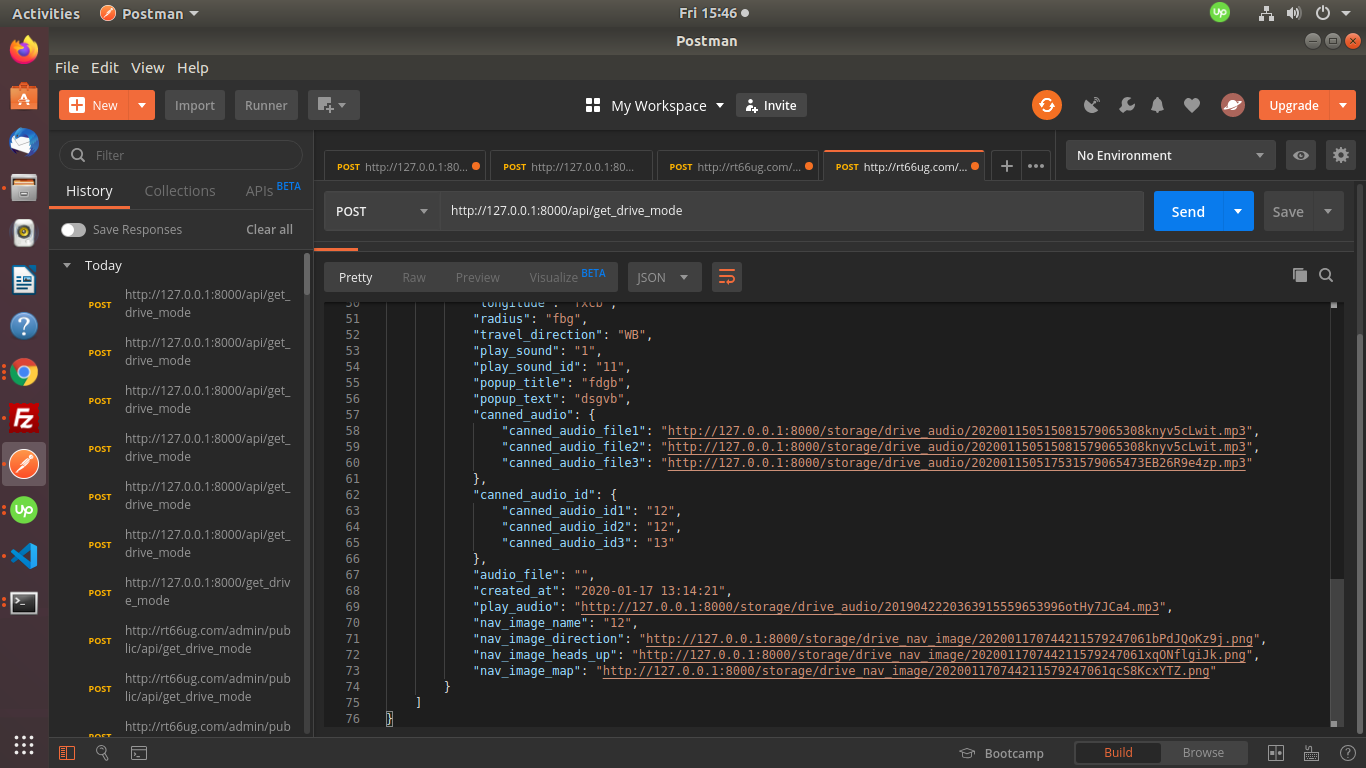1366x768 pixels.
Task: Open the View menu
Action: click(x=147, y=68)
